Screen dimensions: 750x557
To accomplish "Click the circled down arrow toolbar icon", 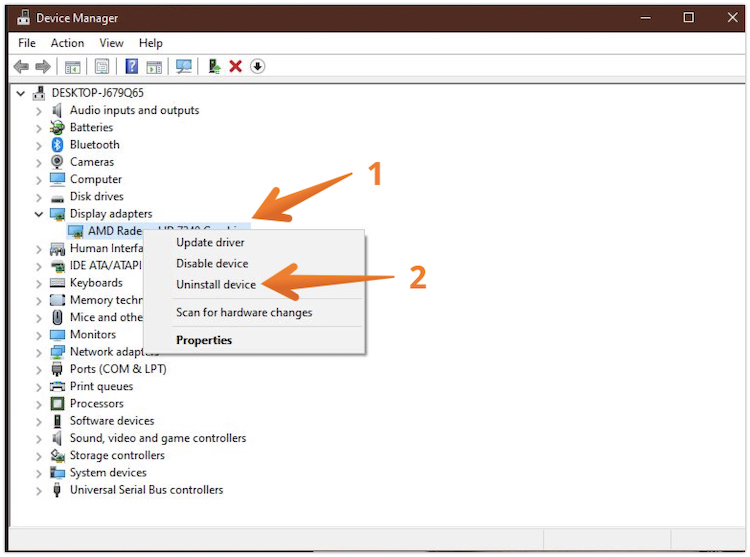I will click(x=258, y=67).
